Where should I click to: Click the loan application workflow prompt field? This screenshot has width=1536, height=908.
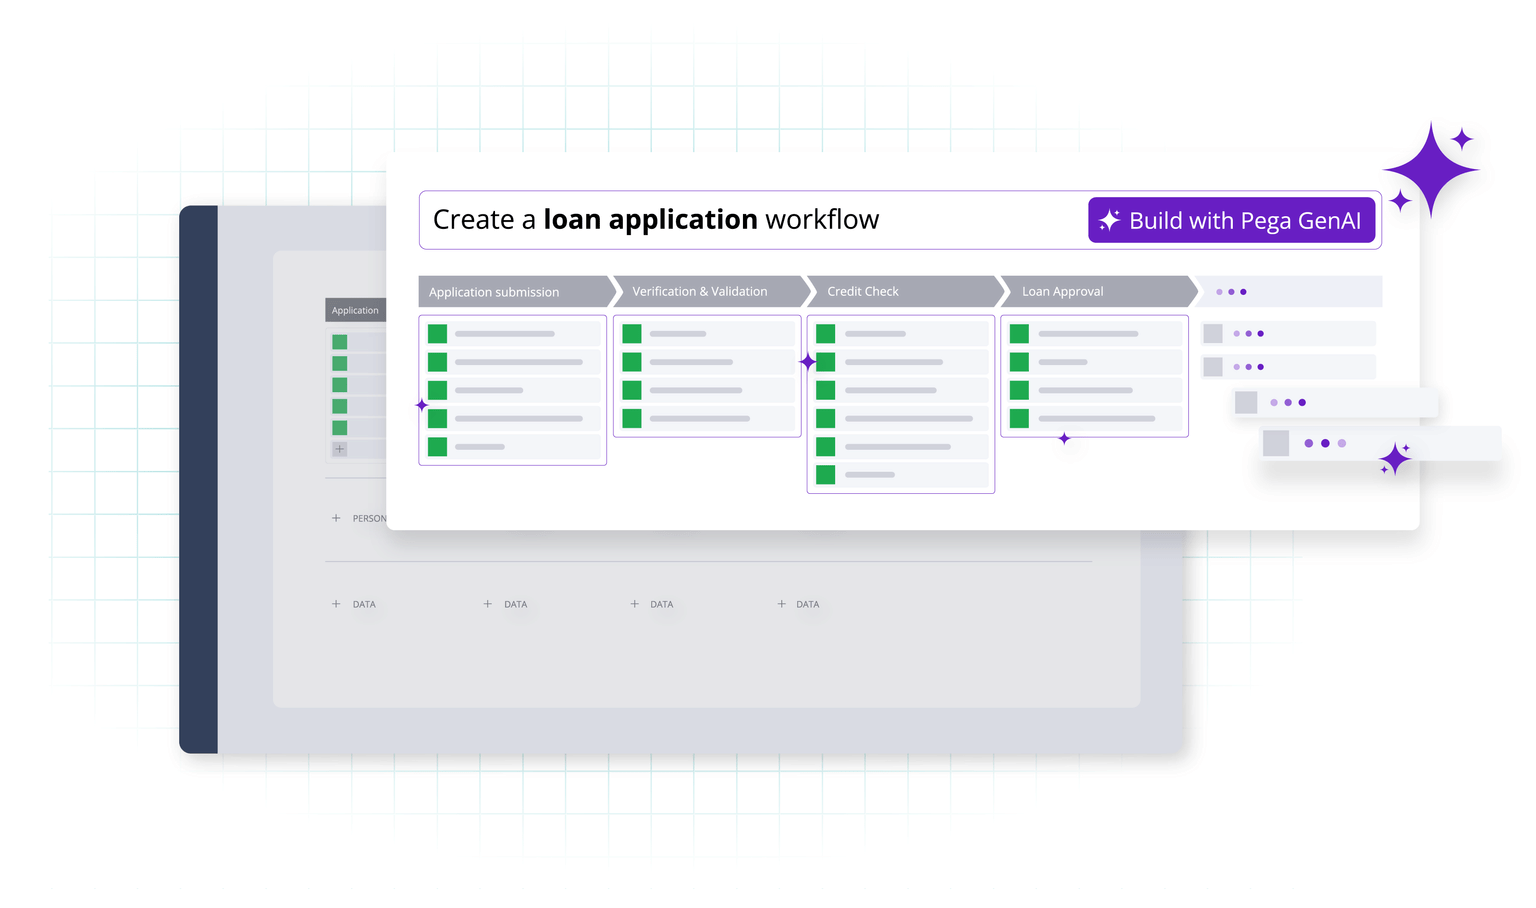coord(750,220)
